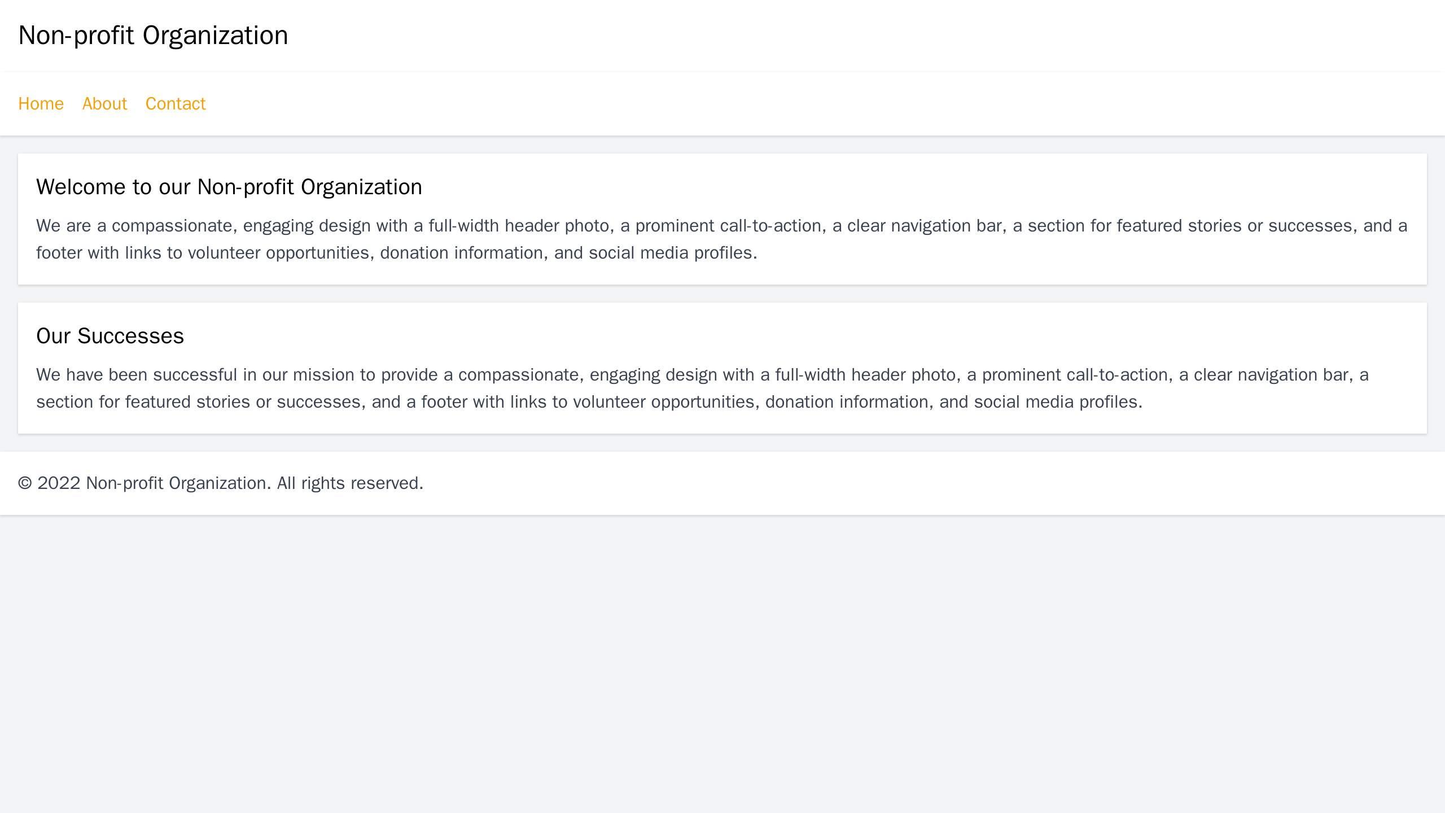Click the line starting "footer with links to volunteer"

(396, 253)
